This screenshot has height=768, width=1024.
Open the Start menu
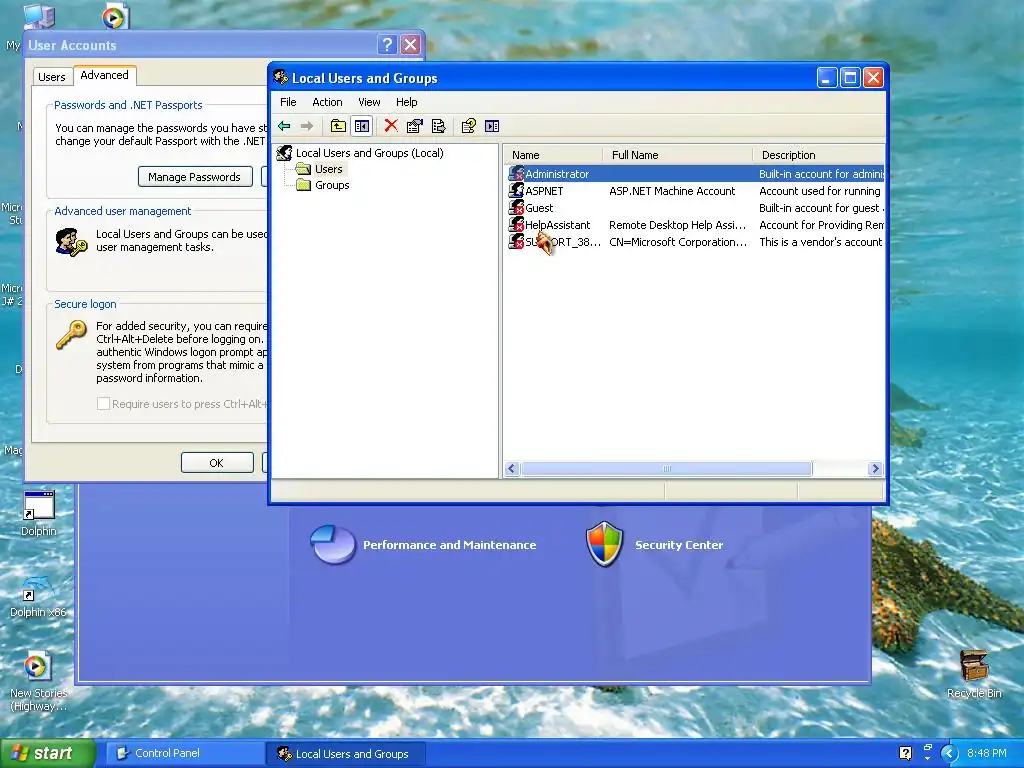click(x=47, y=753)
